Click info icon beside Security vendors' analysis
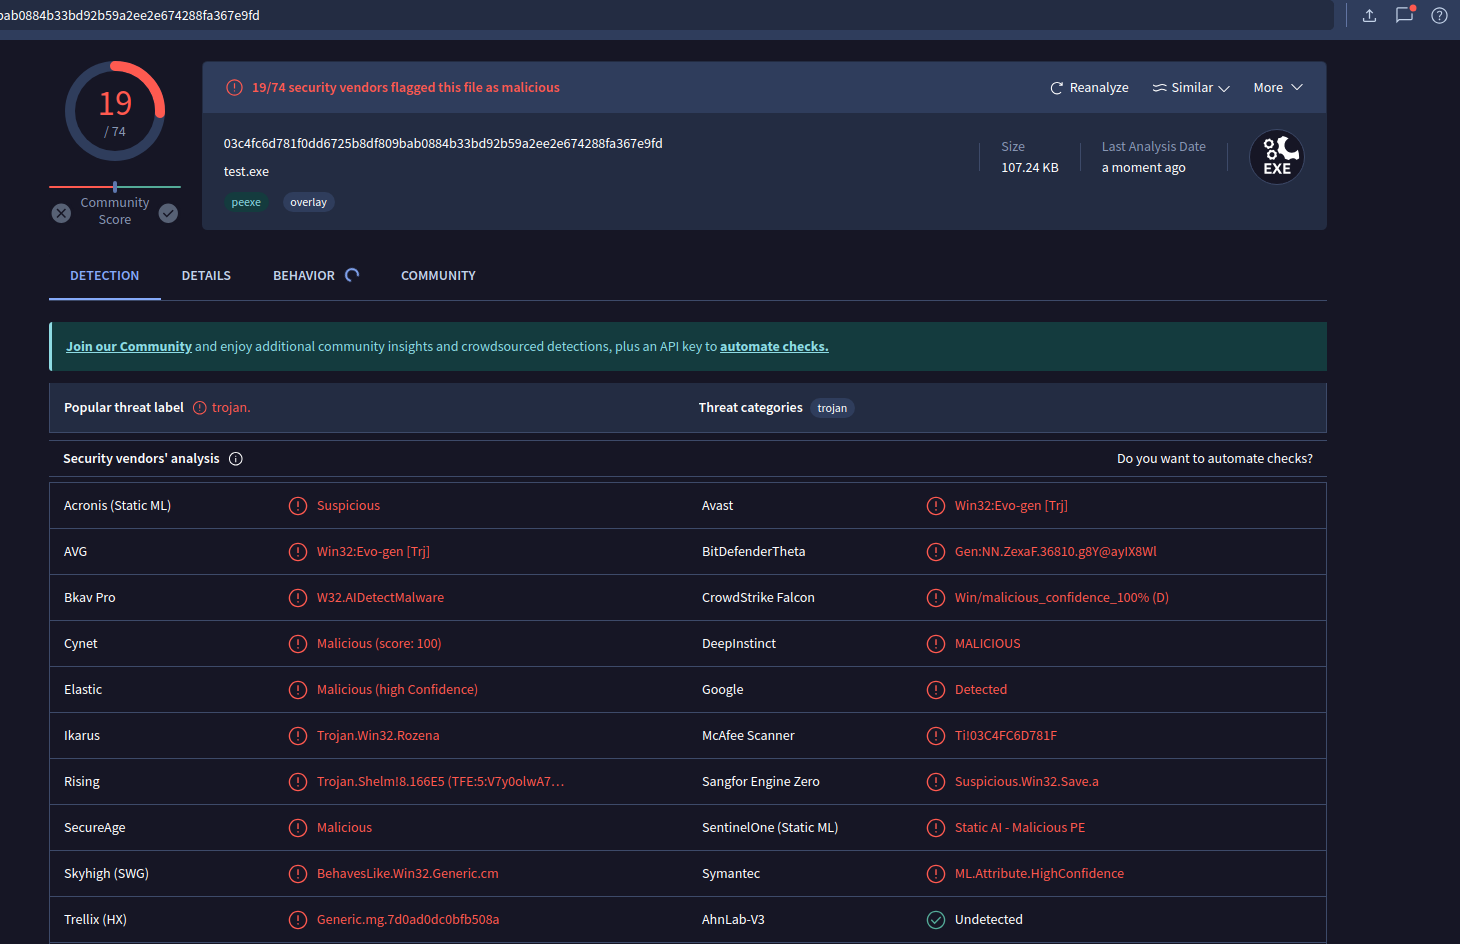The width and height of the screenshot is (1460, 944). pyautogui.click(x=236, y=459)
